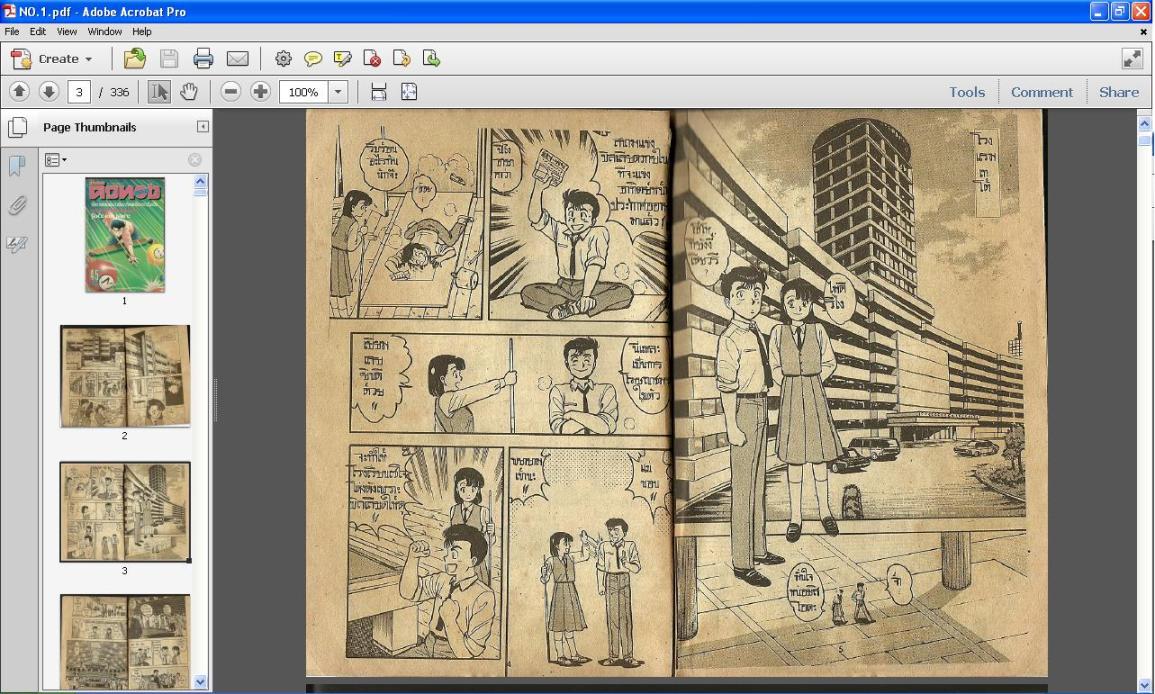Open the Edit menu
This screenshot has width=1155, height=694.
38,32
